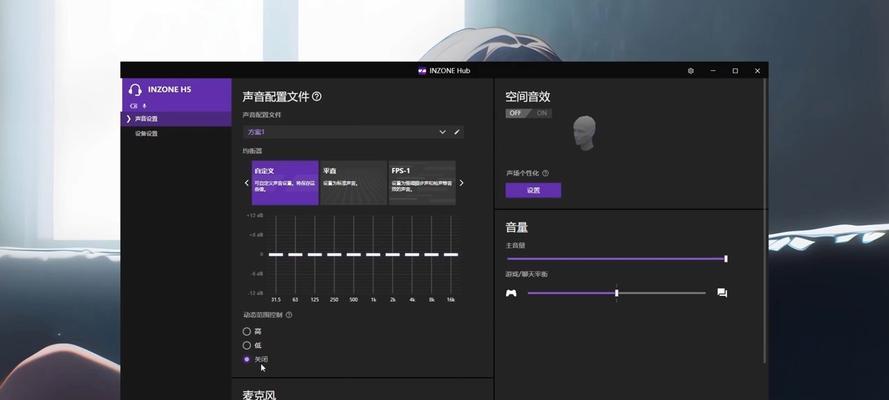The image size is (889, 400).
Task: Click the 均衡器 label
Action: click(x=252, y=151)
